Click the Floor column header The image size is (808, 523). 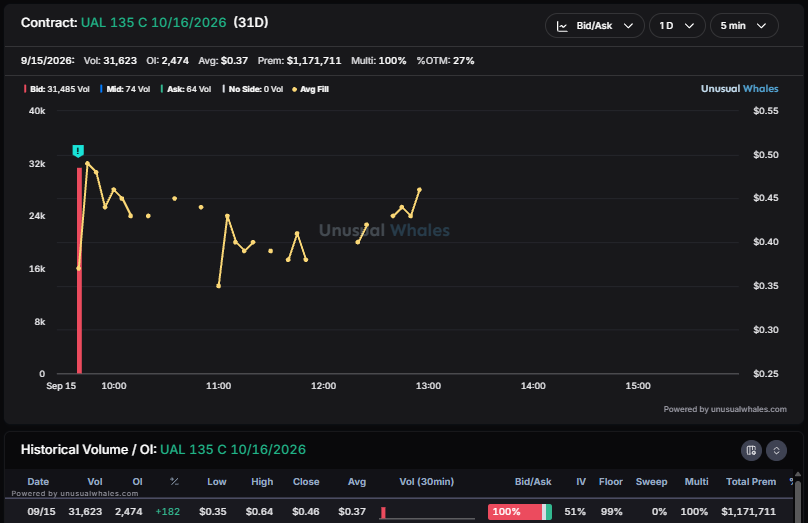611,482
